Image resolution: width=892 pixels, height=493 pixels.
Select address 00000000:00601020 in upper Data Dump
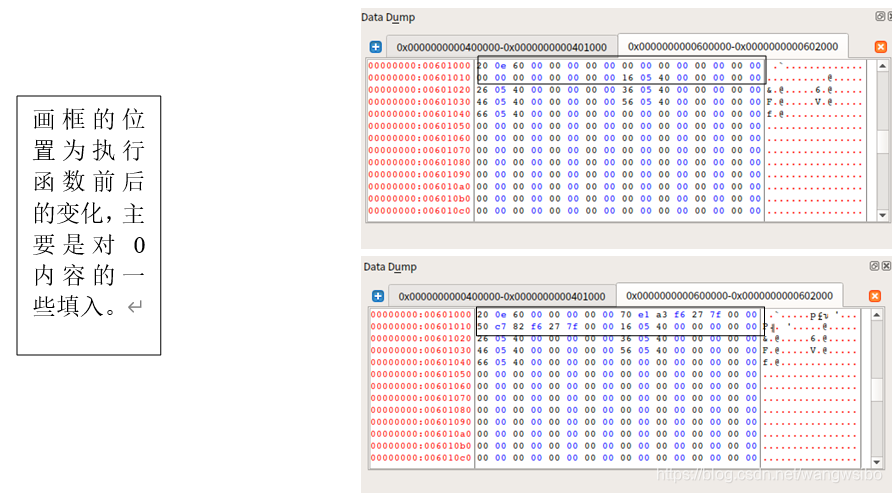(x=419, y=90)
